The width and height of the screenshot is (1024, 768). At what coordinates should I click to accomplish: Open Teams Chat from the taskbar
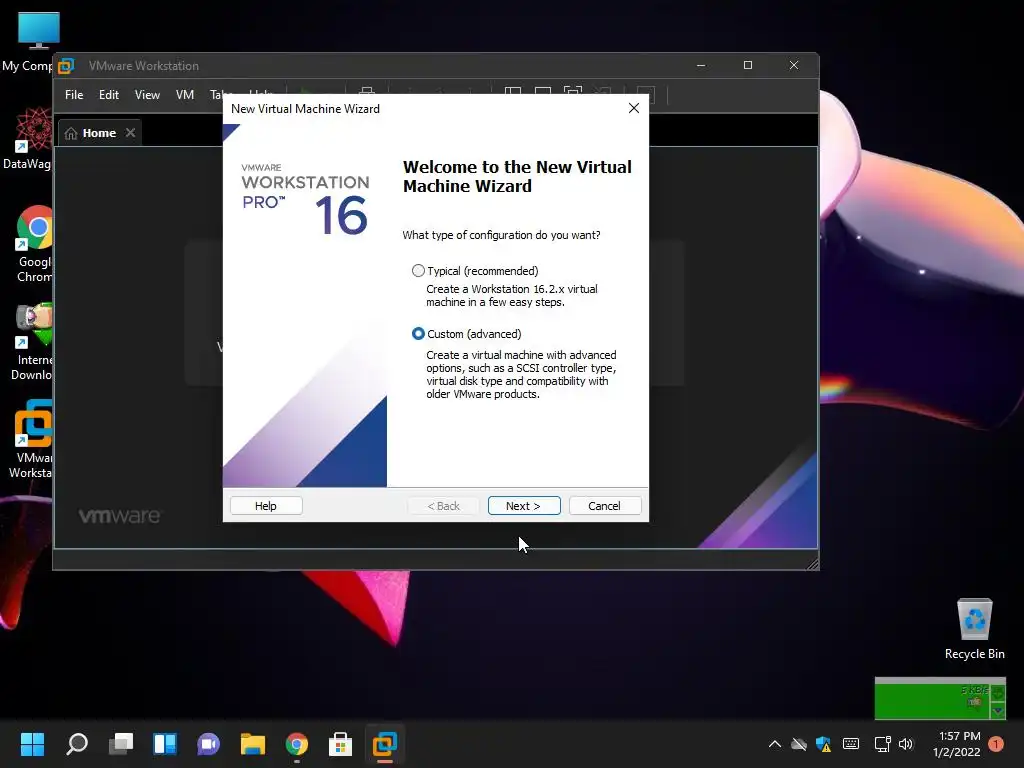(x=208, y=744)
